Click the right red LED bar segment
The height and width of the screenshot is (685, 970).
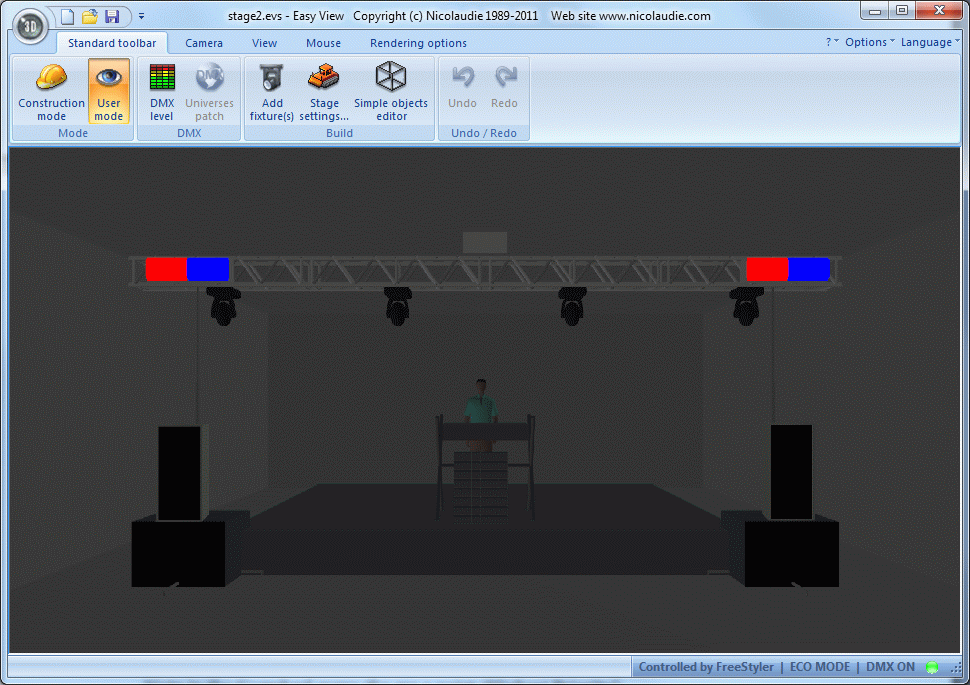pos(767,269)
